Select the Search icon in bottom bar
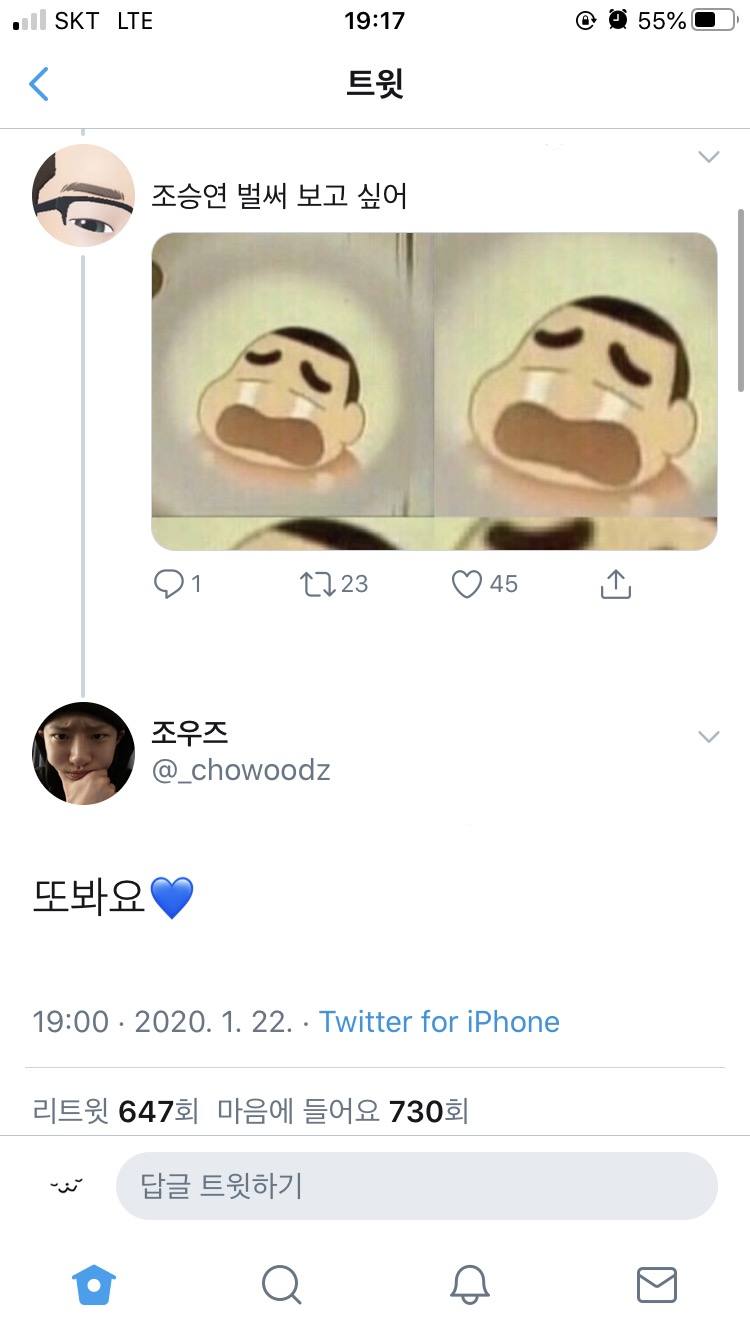Screen dimensions: 750x1334 (281, 1286)
